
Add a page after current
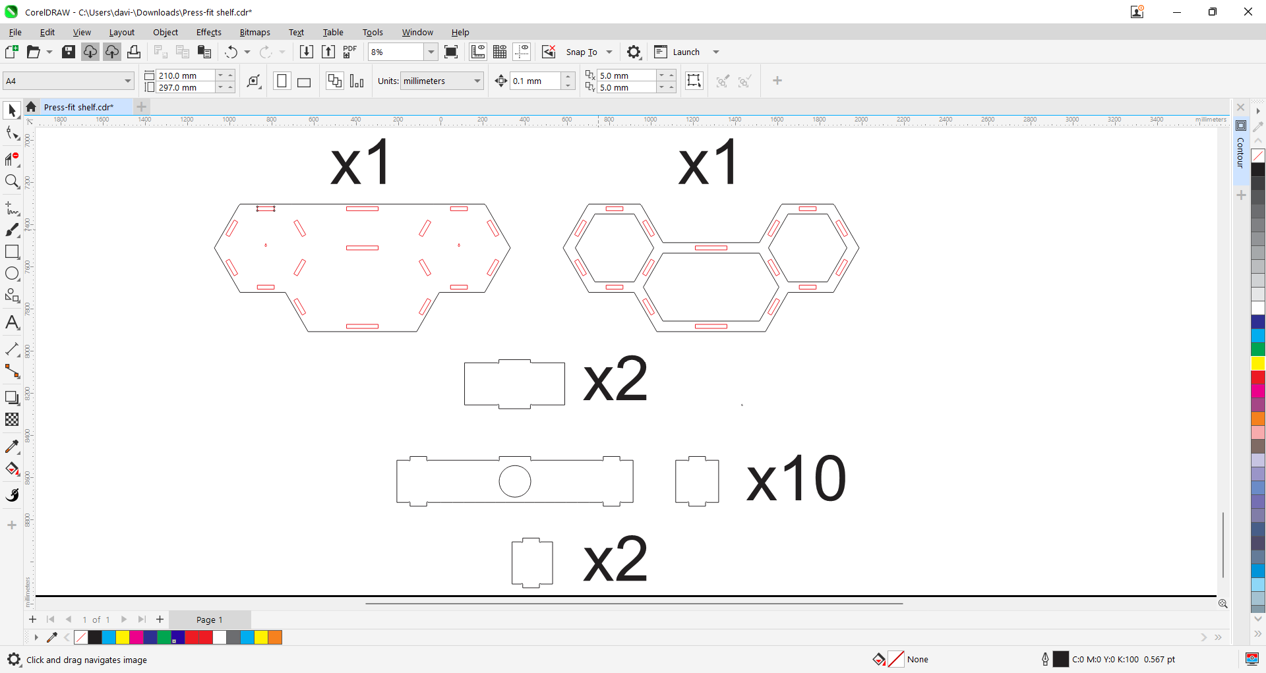point(160,620)
